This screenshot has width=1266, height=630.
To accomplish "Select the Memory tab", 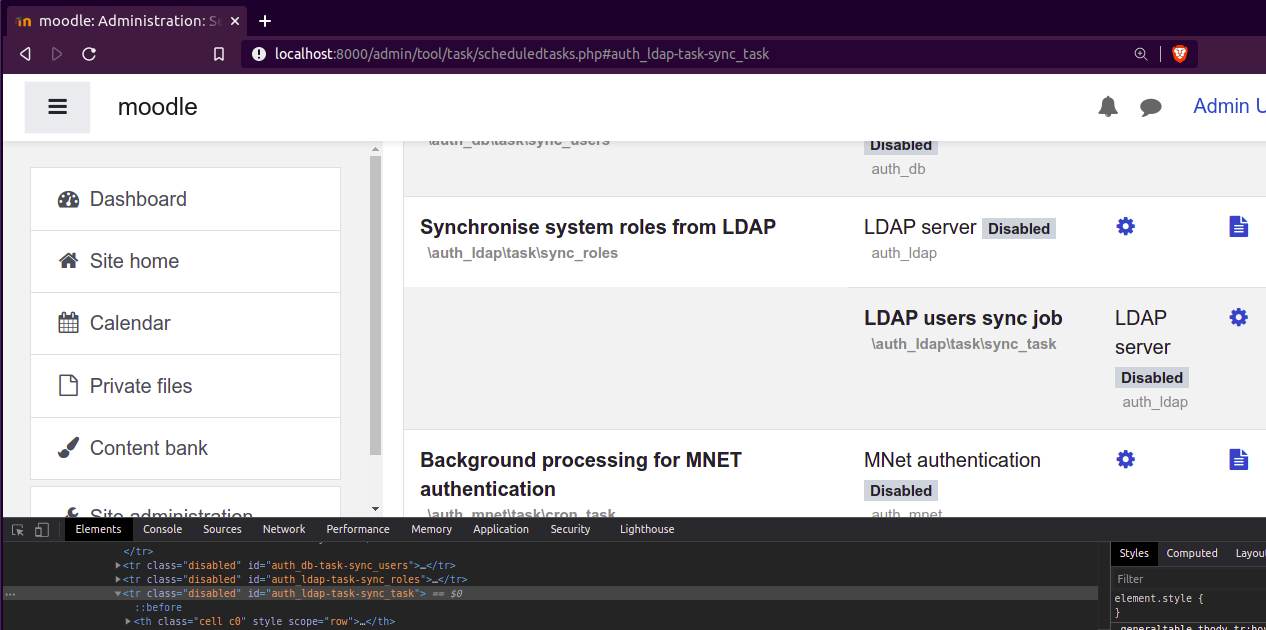I will point(431,529).
